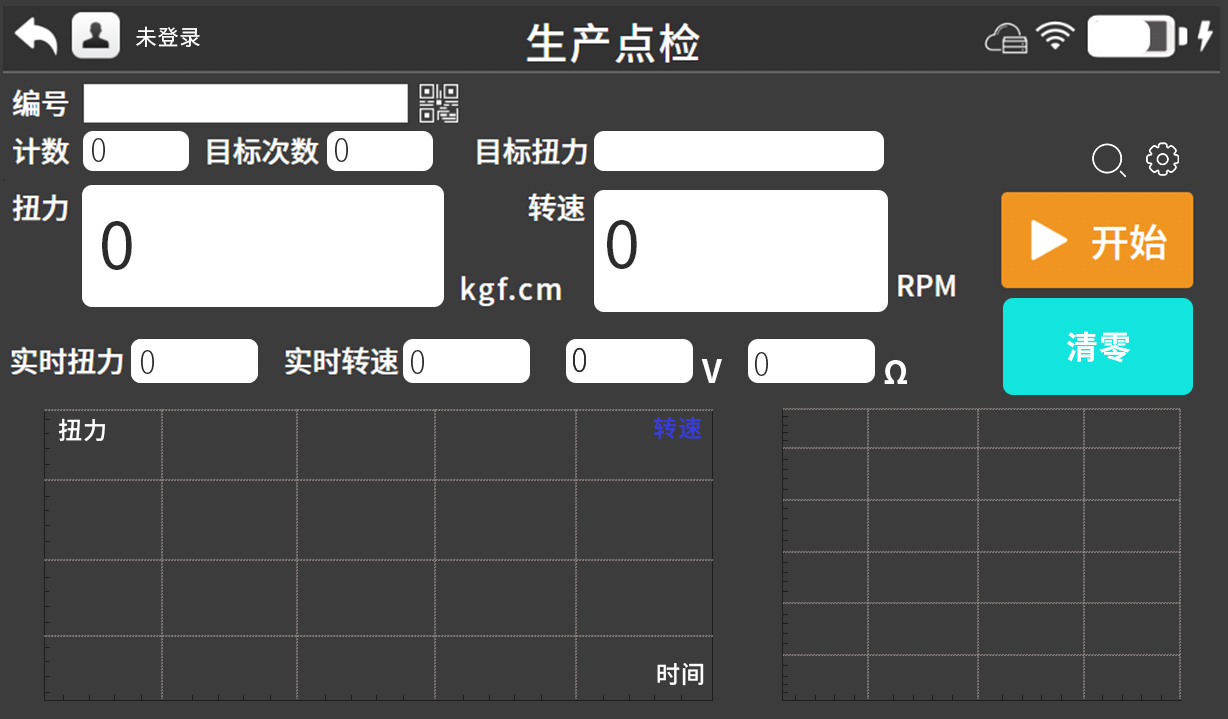1228x719 pixels.
Task: Select the 计数 count field
Action: point(136,151)
